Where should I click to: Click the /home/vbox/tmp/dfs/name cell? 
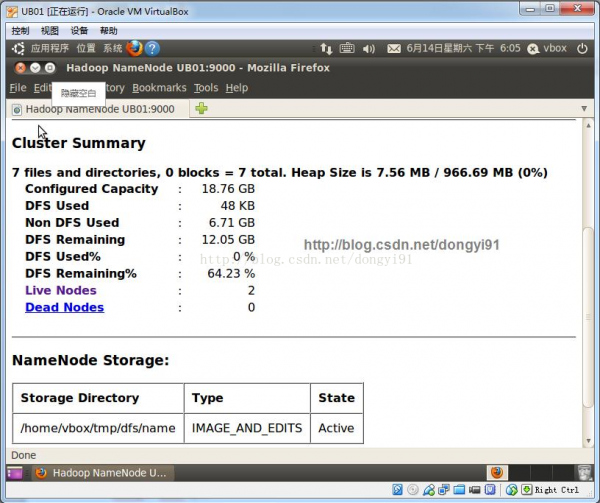(x=98, y=428)
